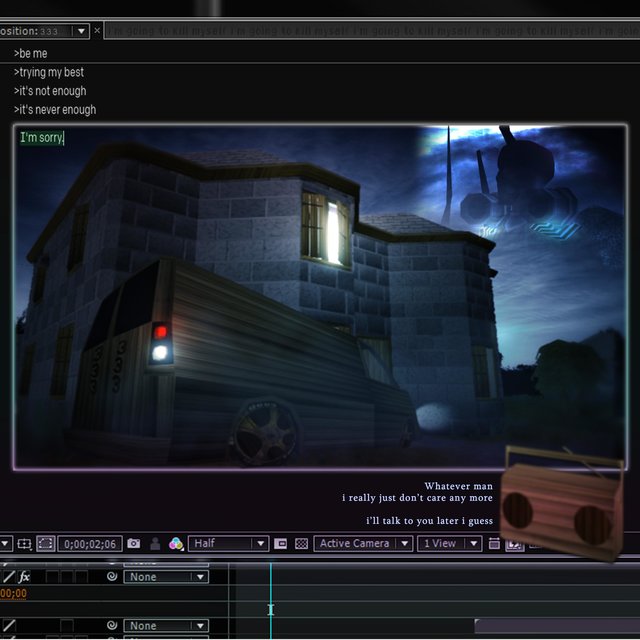Open the magnification dropdown arrow left of the grid icon
Image resolution: width=640 pixels, height=640 pixels.
5,544
